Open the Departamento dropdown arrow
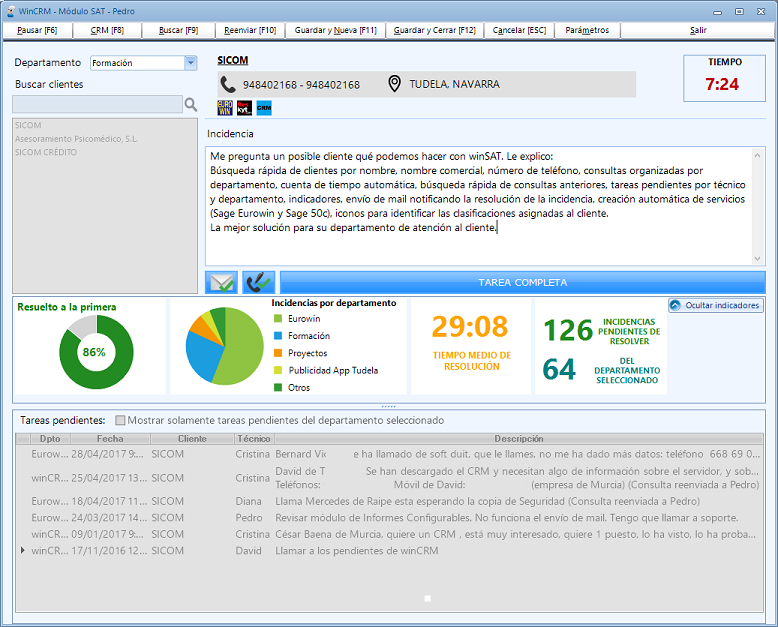 coord(191,63)
